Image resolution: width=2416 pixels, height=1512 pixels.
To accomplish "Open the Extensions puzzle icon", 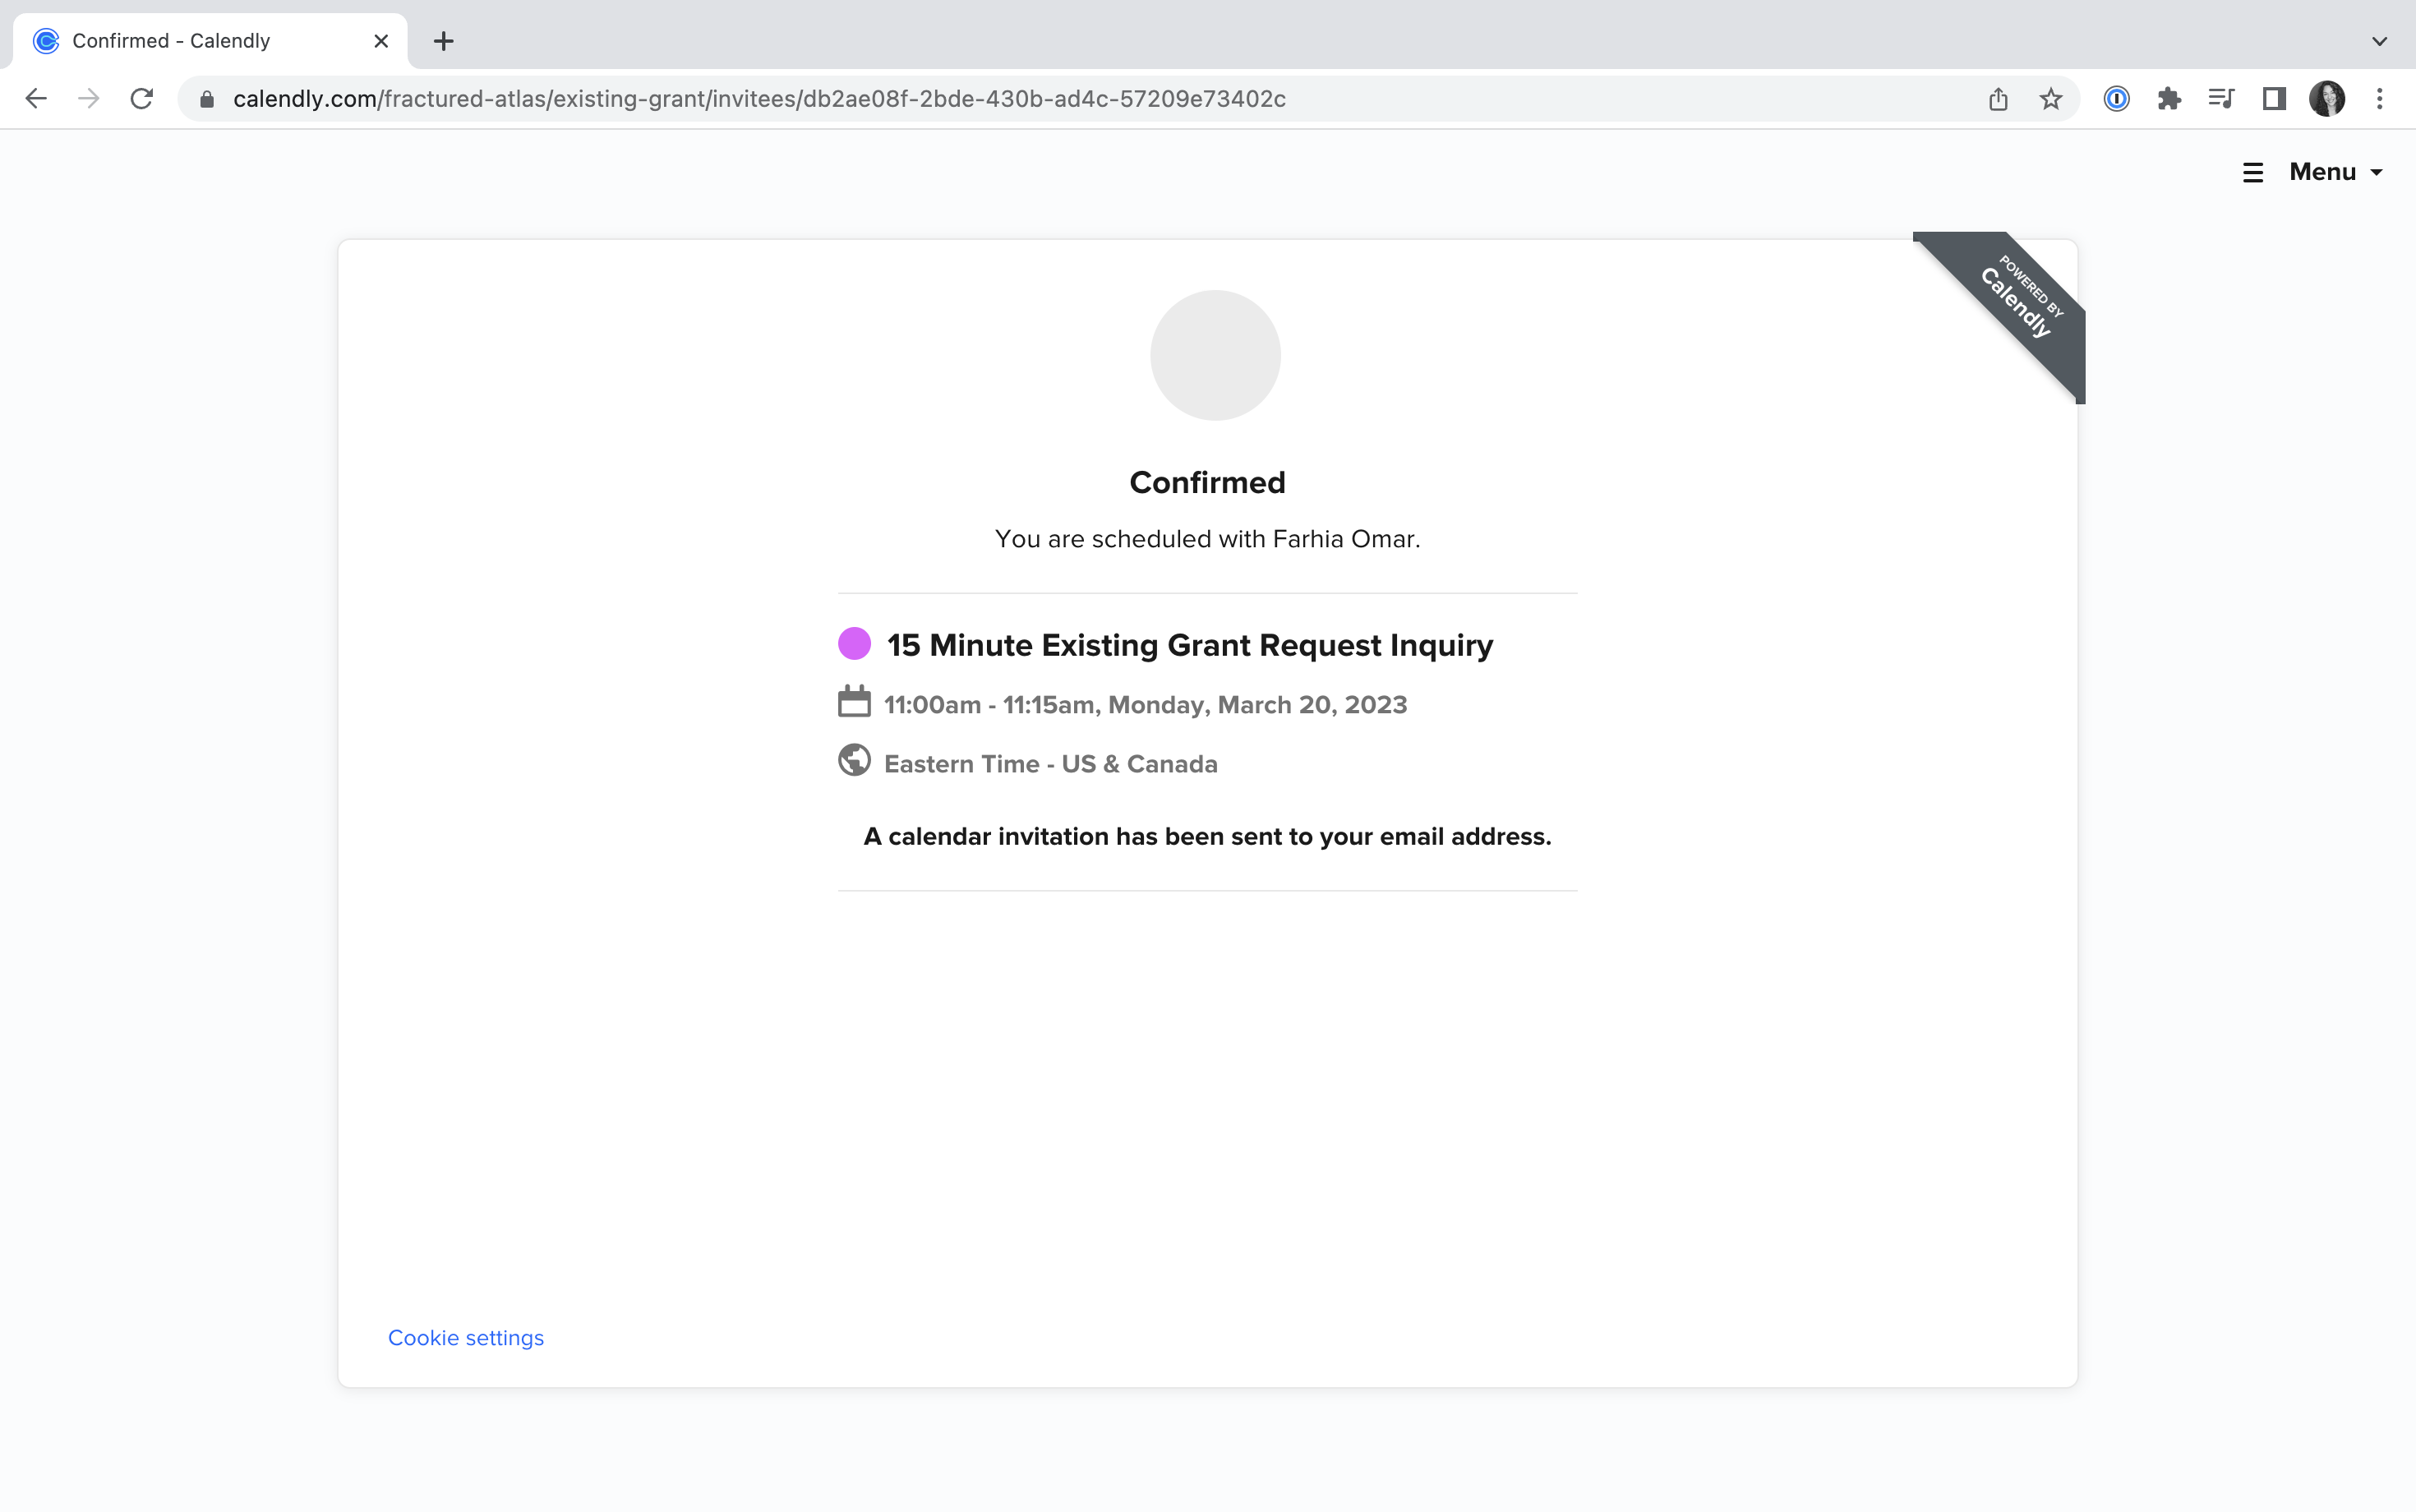I will (x=2169, y=98).
